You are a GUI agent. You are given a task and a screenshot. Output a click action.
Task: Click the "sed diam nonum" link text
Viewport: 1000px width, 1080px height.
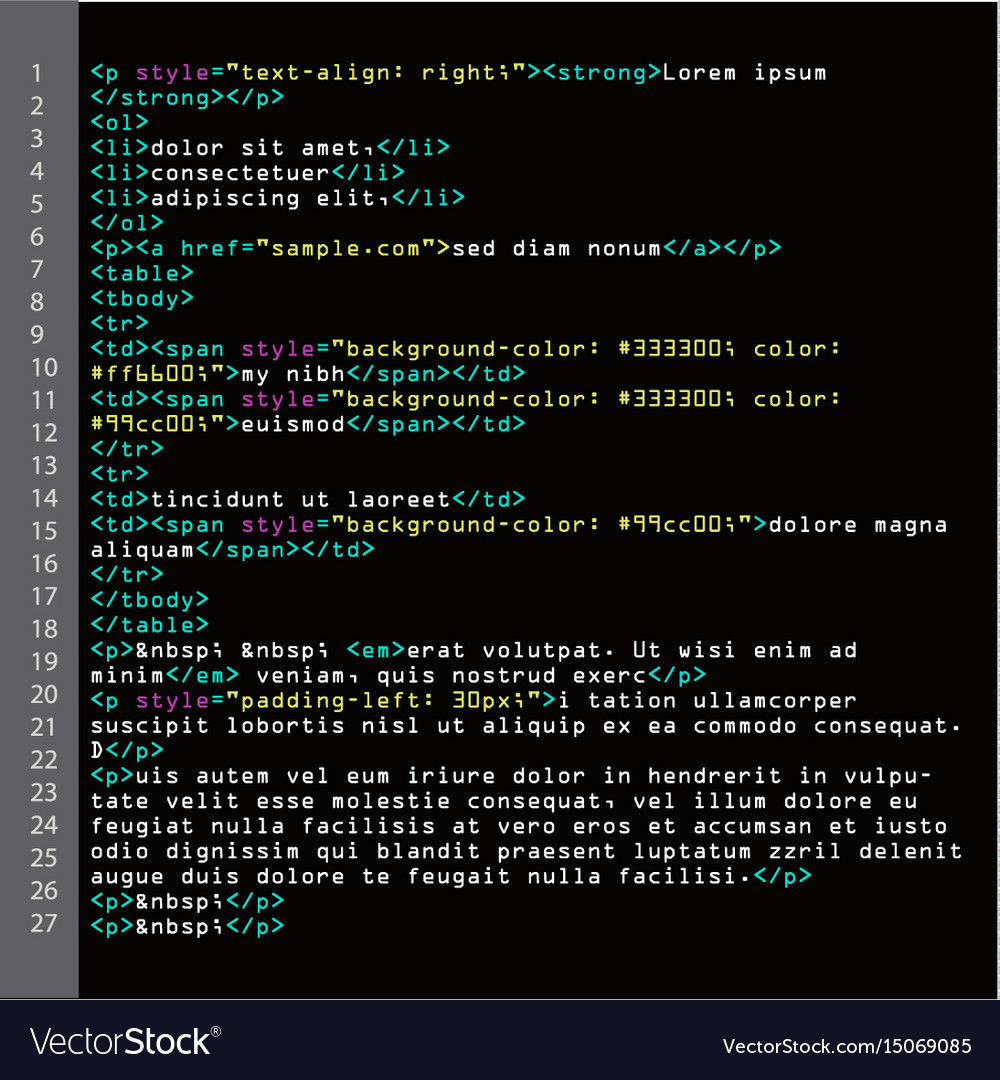point(556,249)
